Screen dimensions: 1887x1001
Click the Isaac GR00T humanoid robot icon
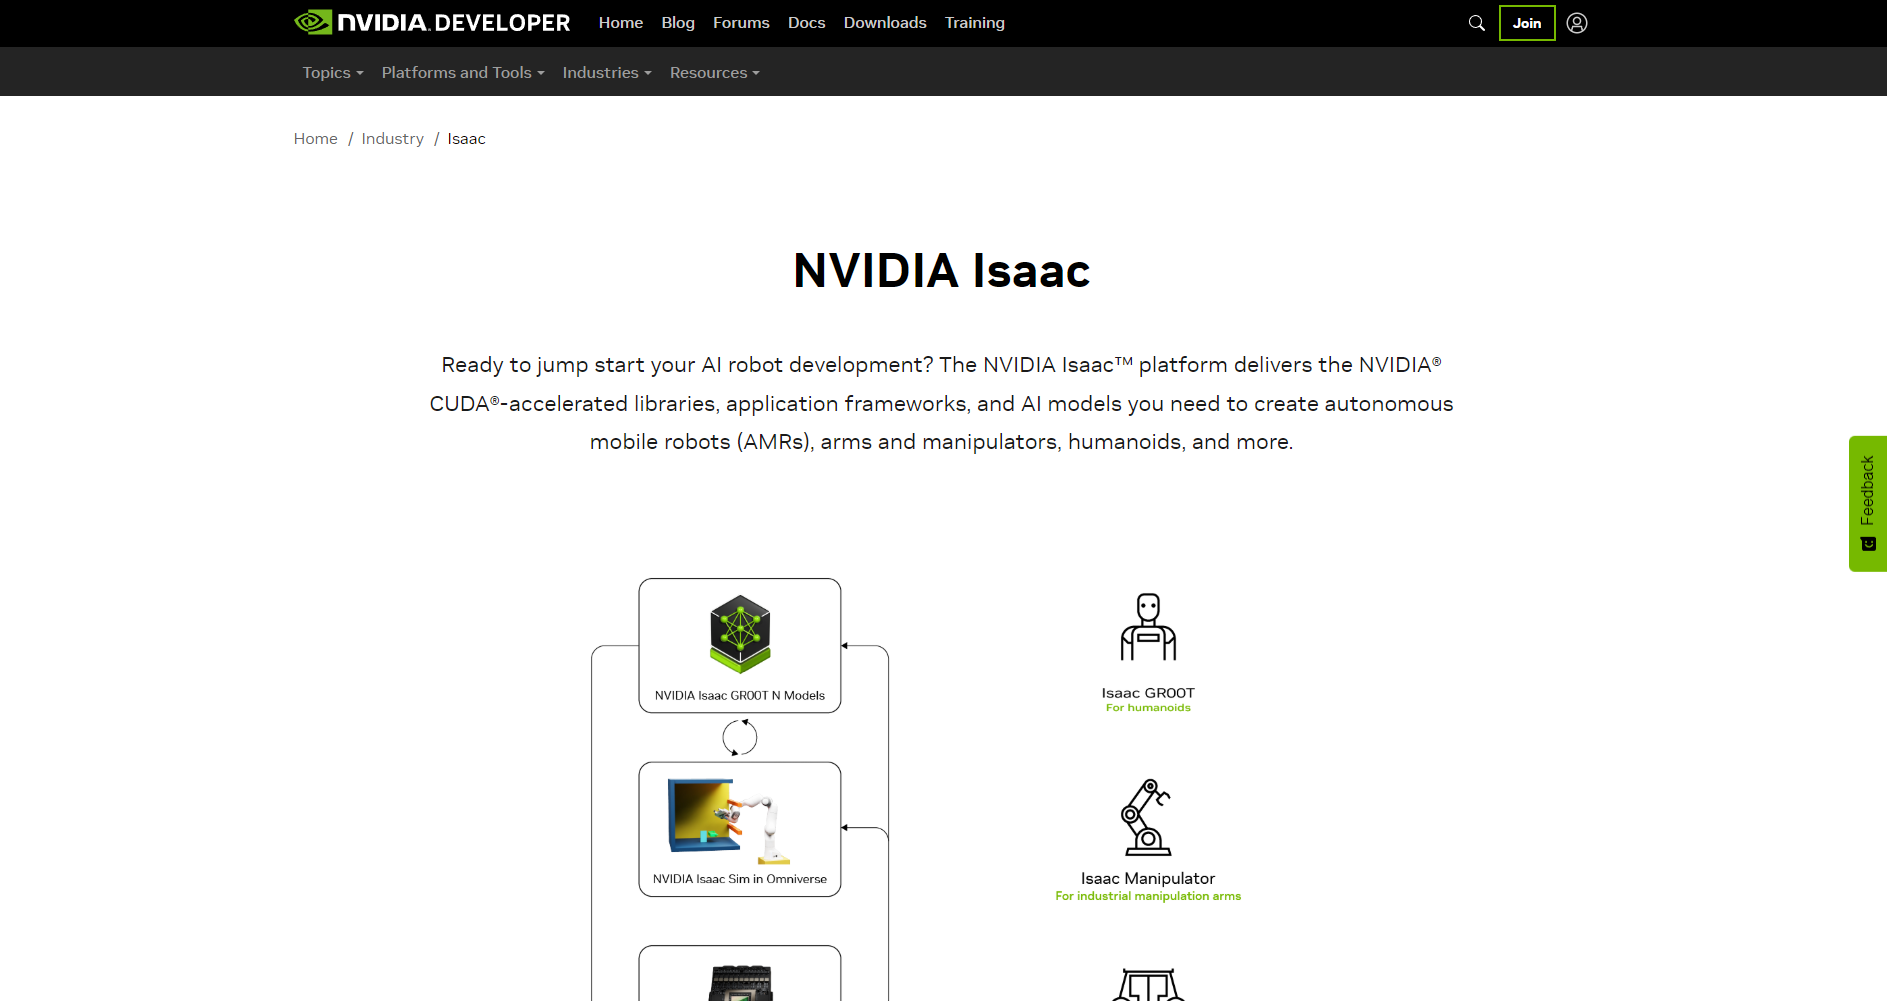point(1148,627)
